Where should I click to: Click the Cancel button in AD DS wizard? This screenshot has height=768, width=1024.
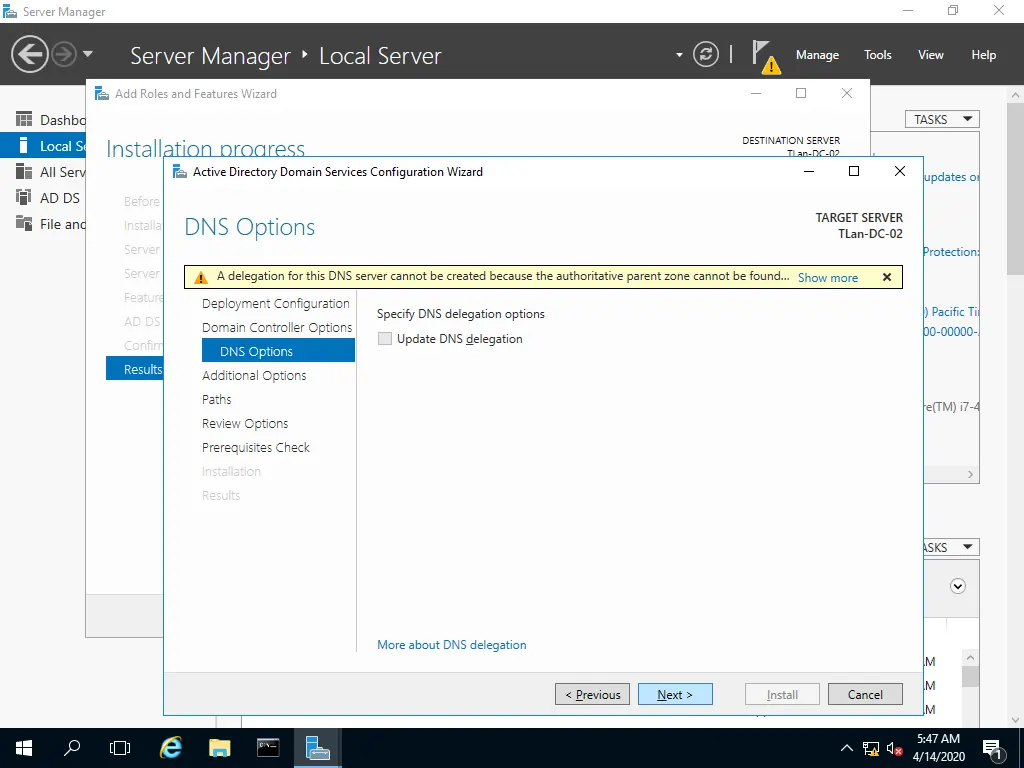click(865, 694)
